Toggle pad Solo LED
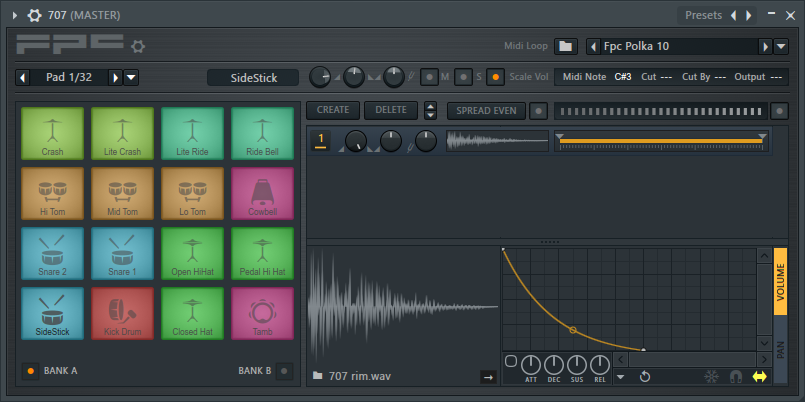This screenshot has width=805, height=402. [464, 77]
